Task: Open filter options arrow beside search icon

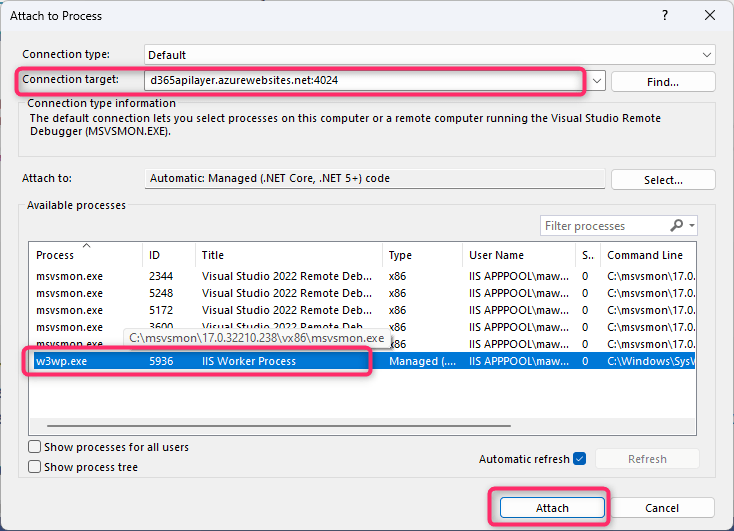Action: (692, 226)
